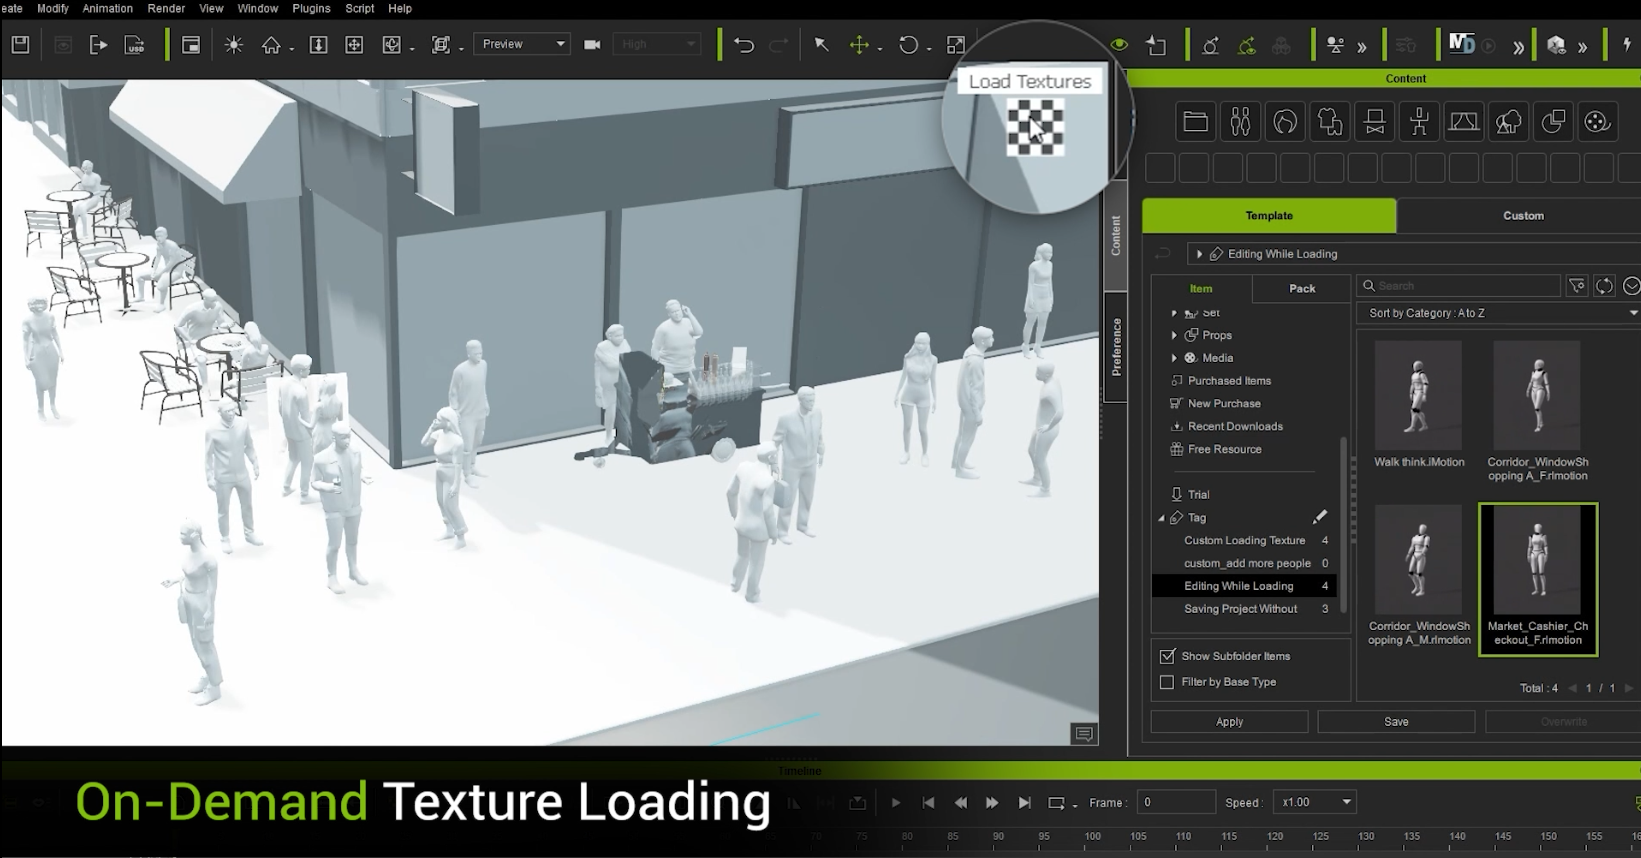Open the Media film reel category
Viewport: 1641px width, 858px height.
coord(1597,122)
